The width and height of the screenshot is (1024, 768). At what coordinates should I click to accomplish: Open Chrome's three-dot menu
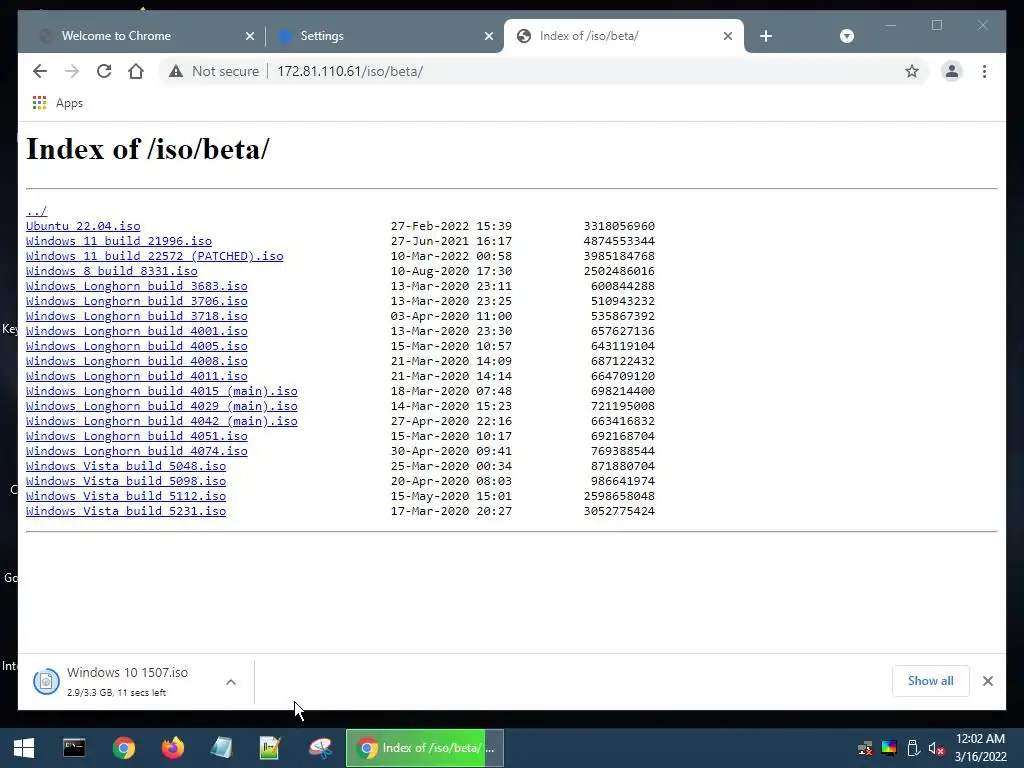pos(984,71)
